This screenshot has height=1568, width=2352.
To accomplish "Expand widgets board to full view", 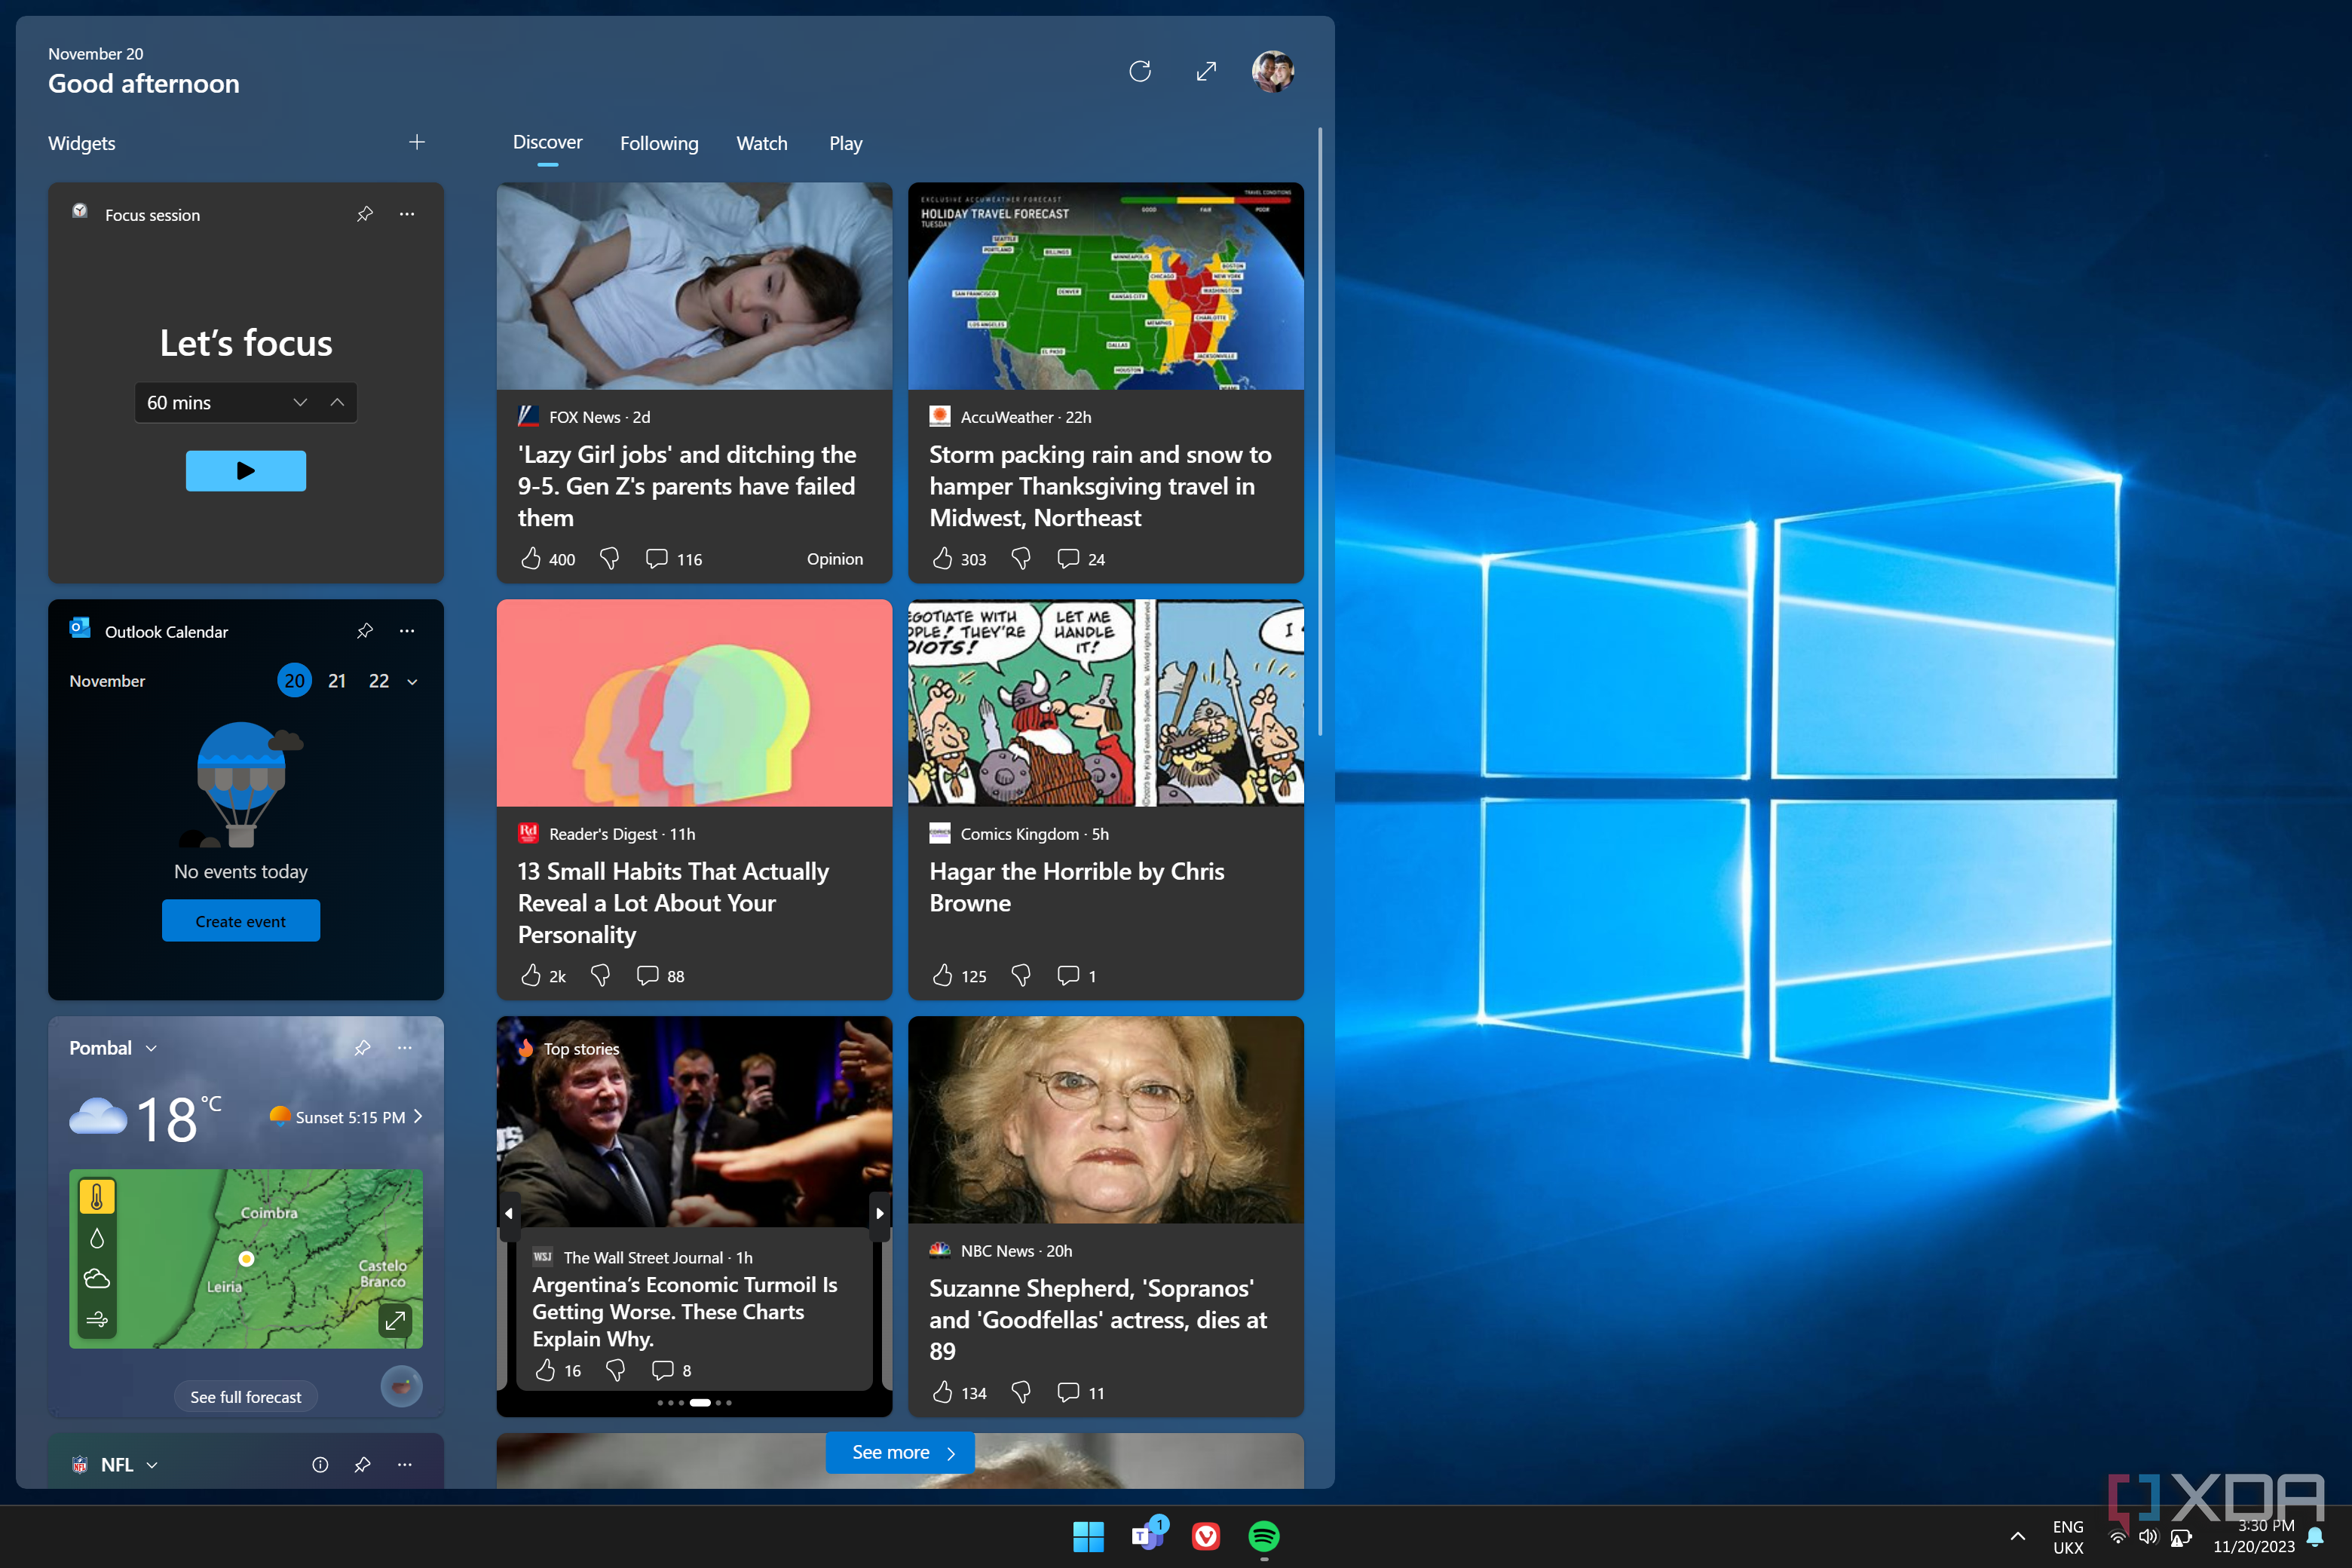I will click(x=1206, y=71).
